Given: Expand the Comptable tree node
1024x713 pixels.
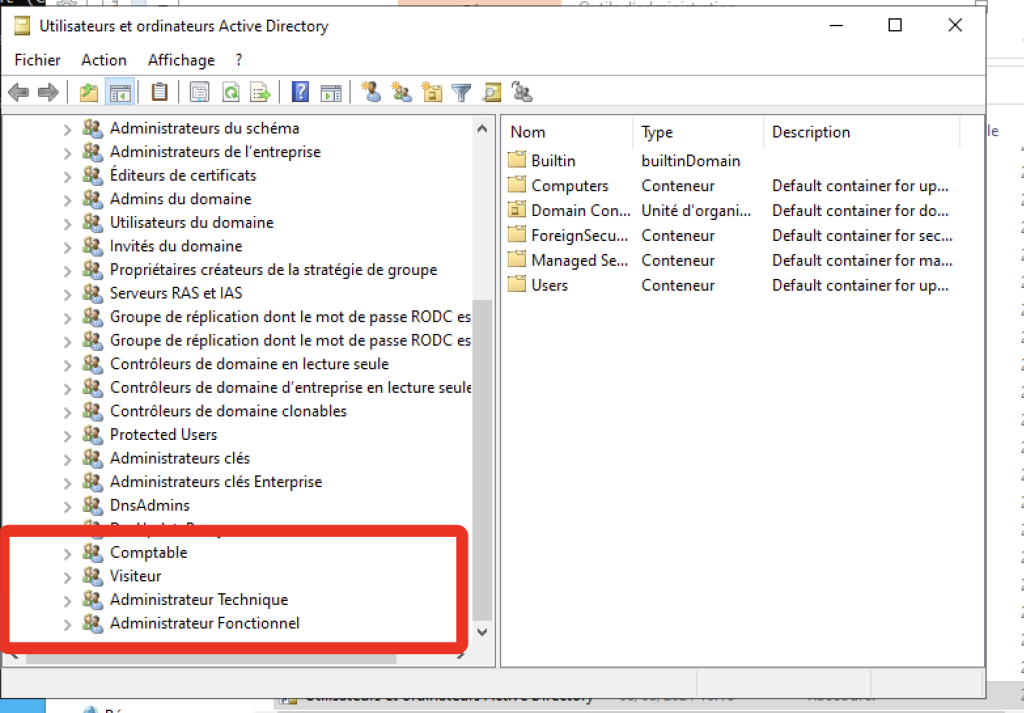Looking at the screenshot, I should click(x=68, y=553).
